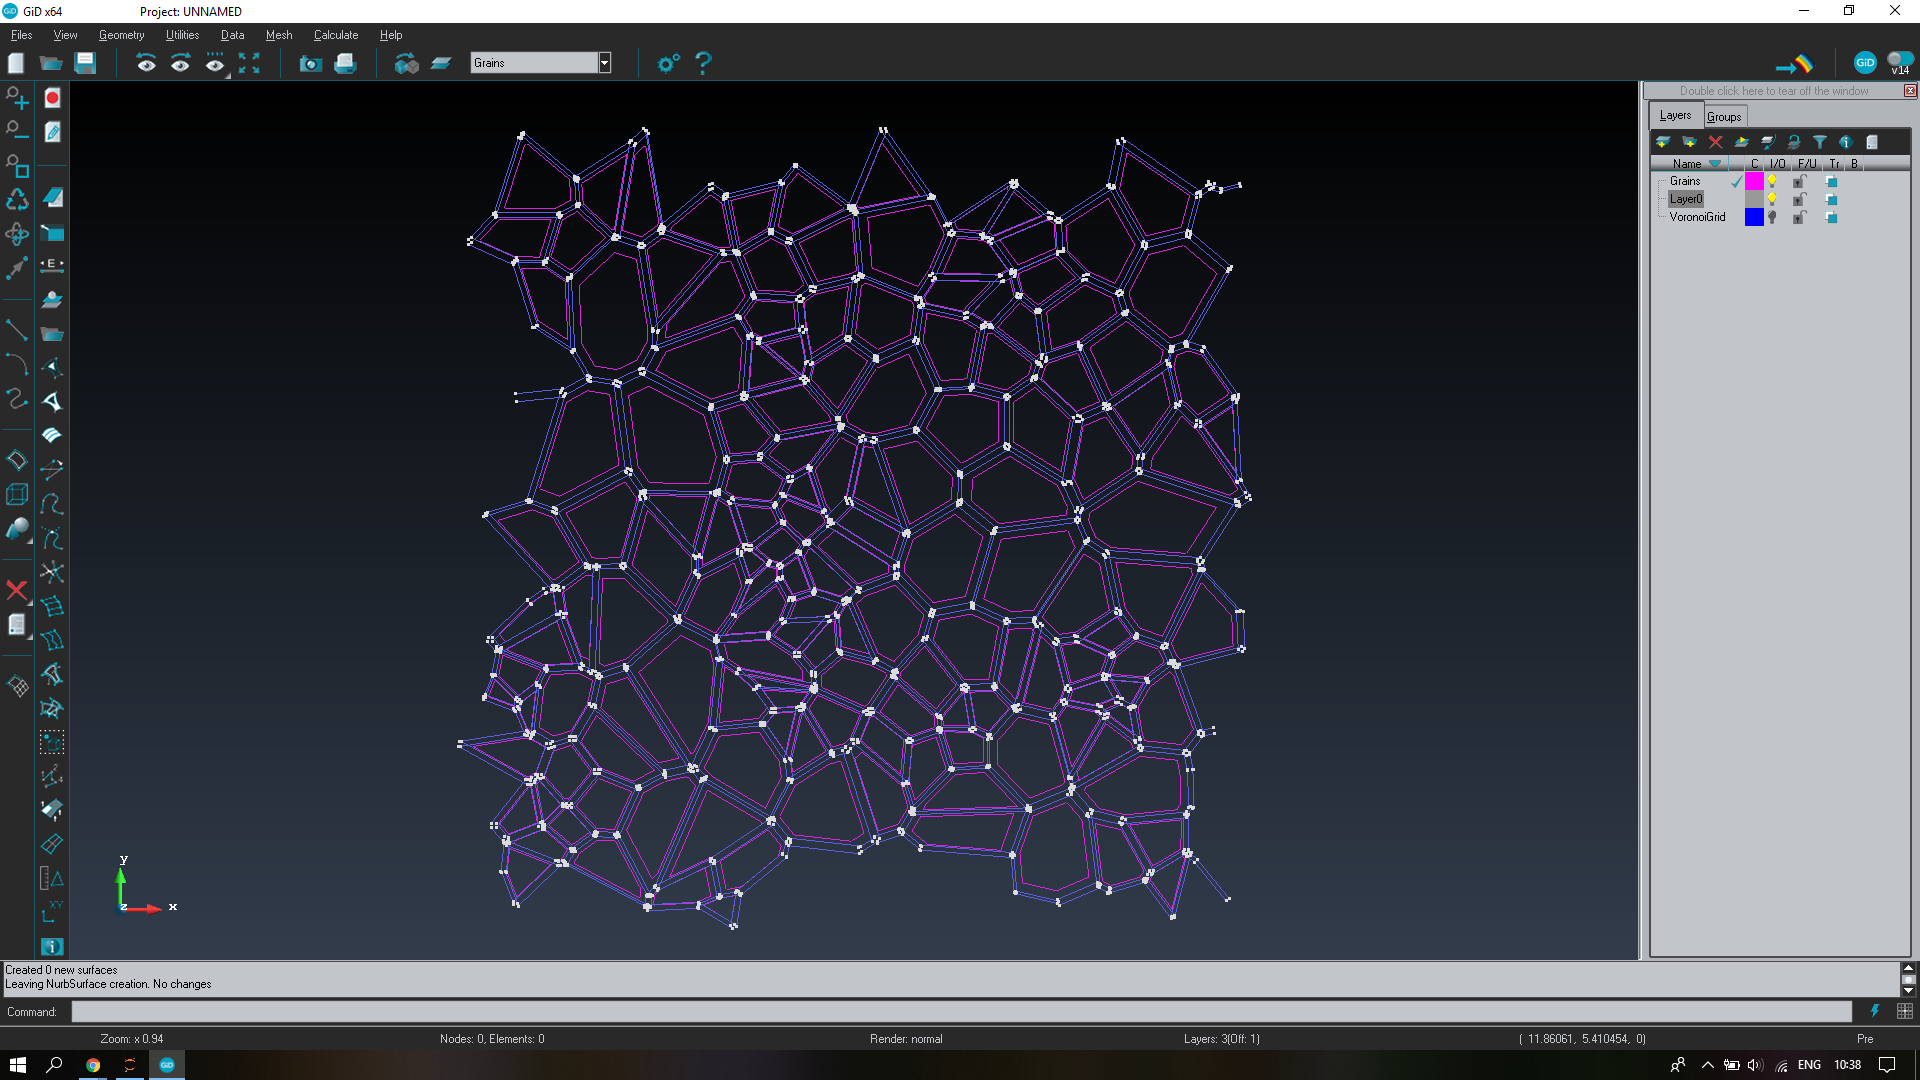This screenshot has width=1920, height=1080.
Task: Click the preferences gear icon
Action: point(668,63)
